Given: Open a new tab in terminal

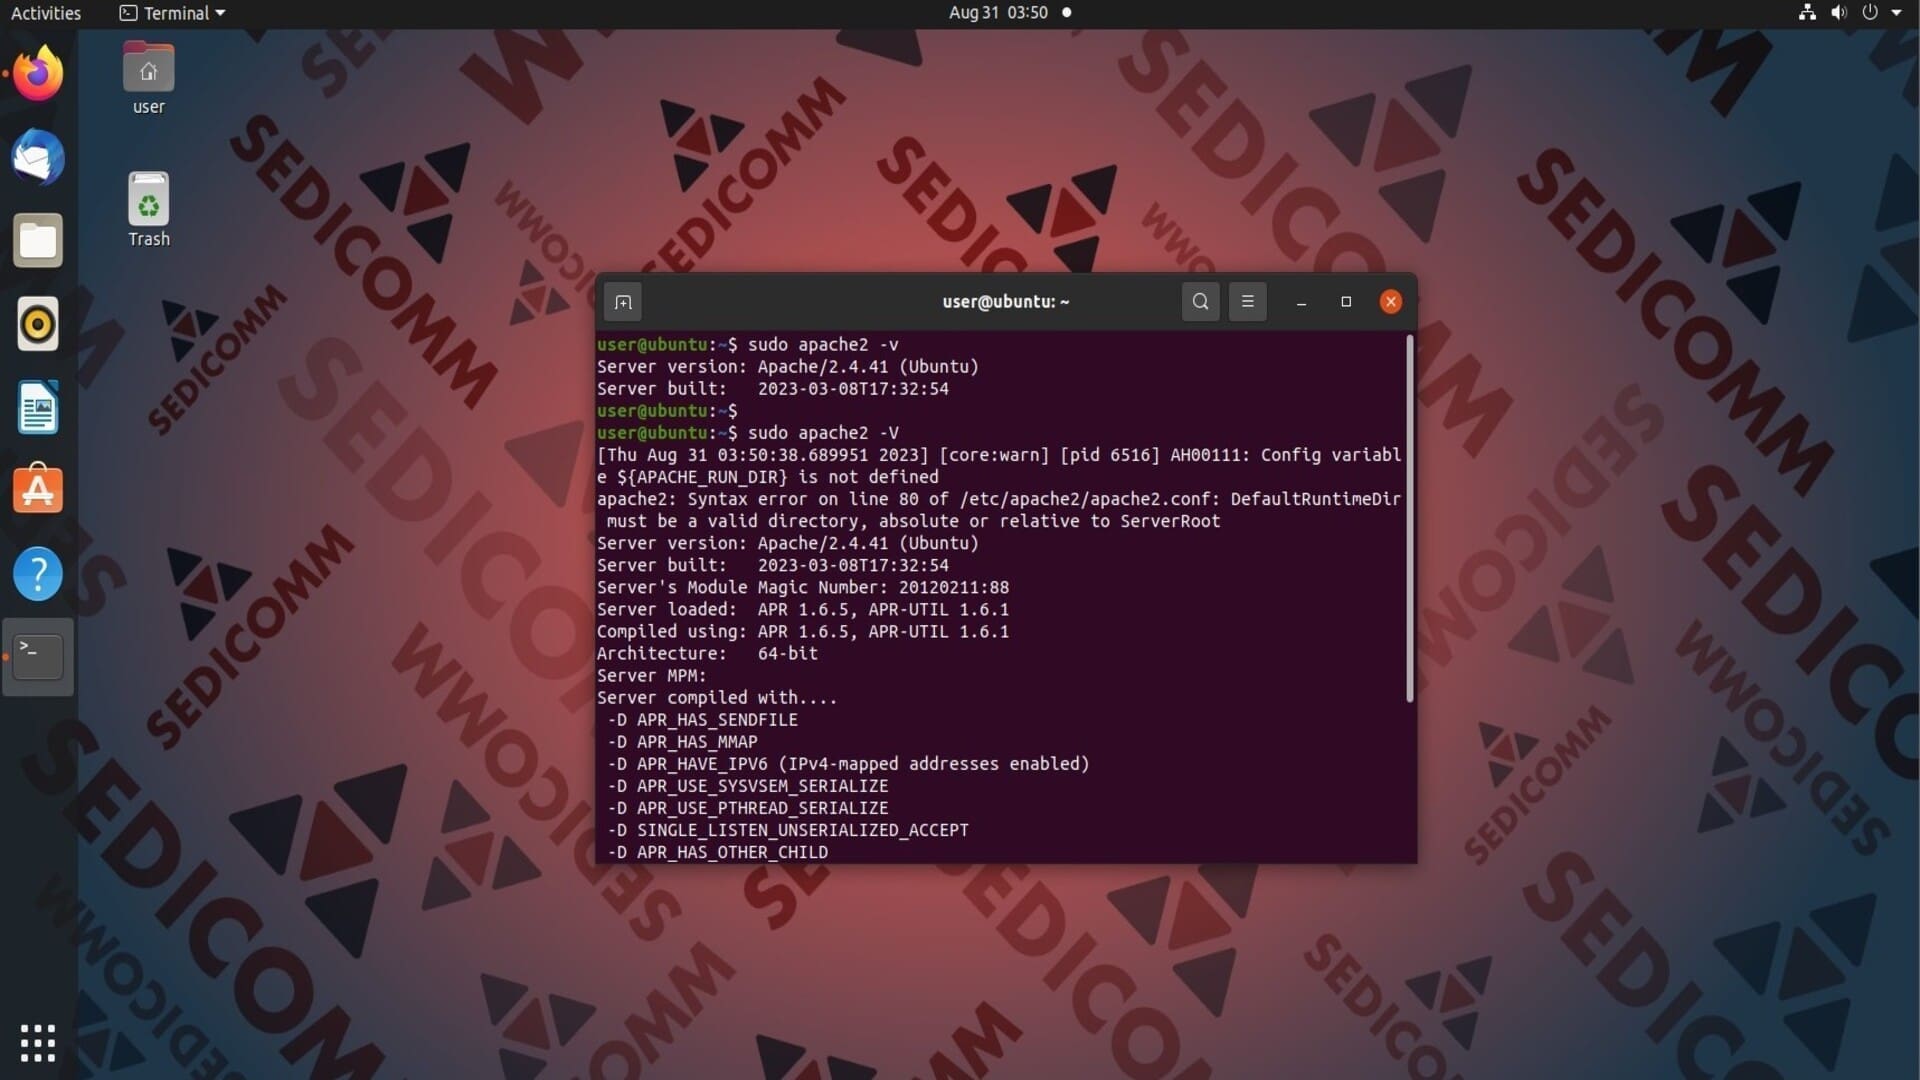Looking at the screenshot, I should coord(623,302).
